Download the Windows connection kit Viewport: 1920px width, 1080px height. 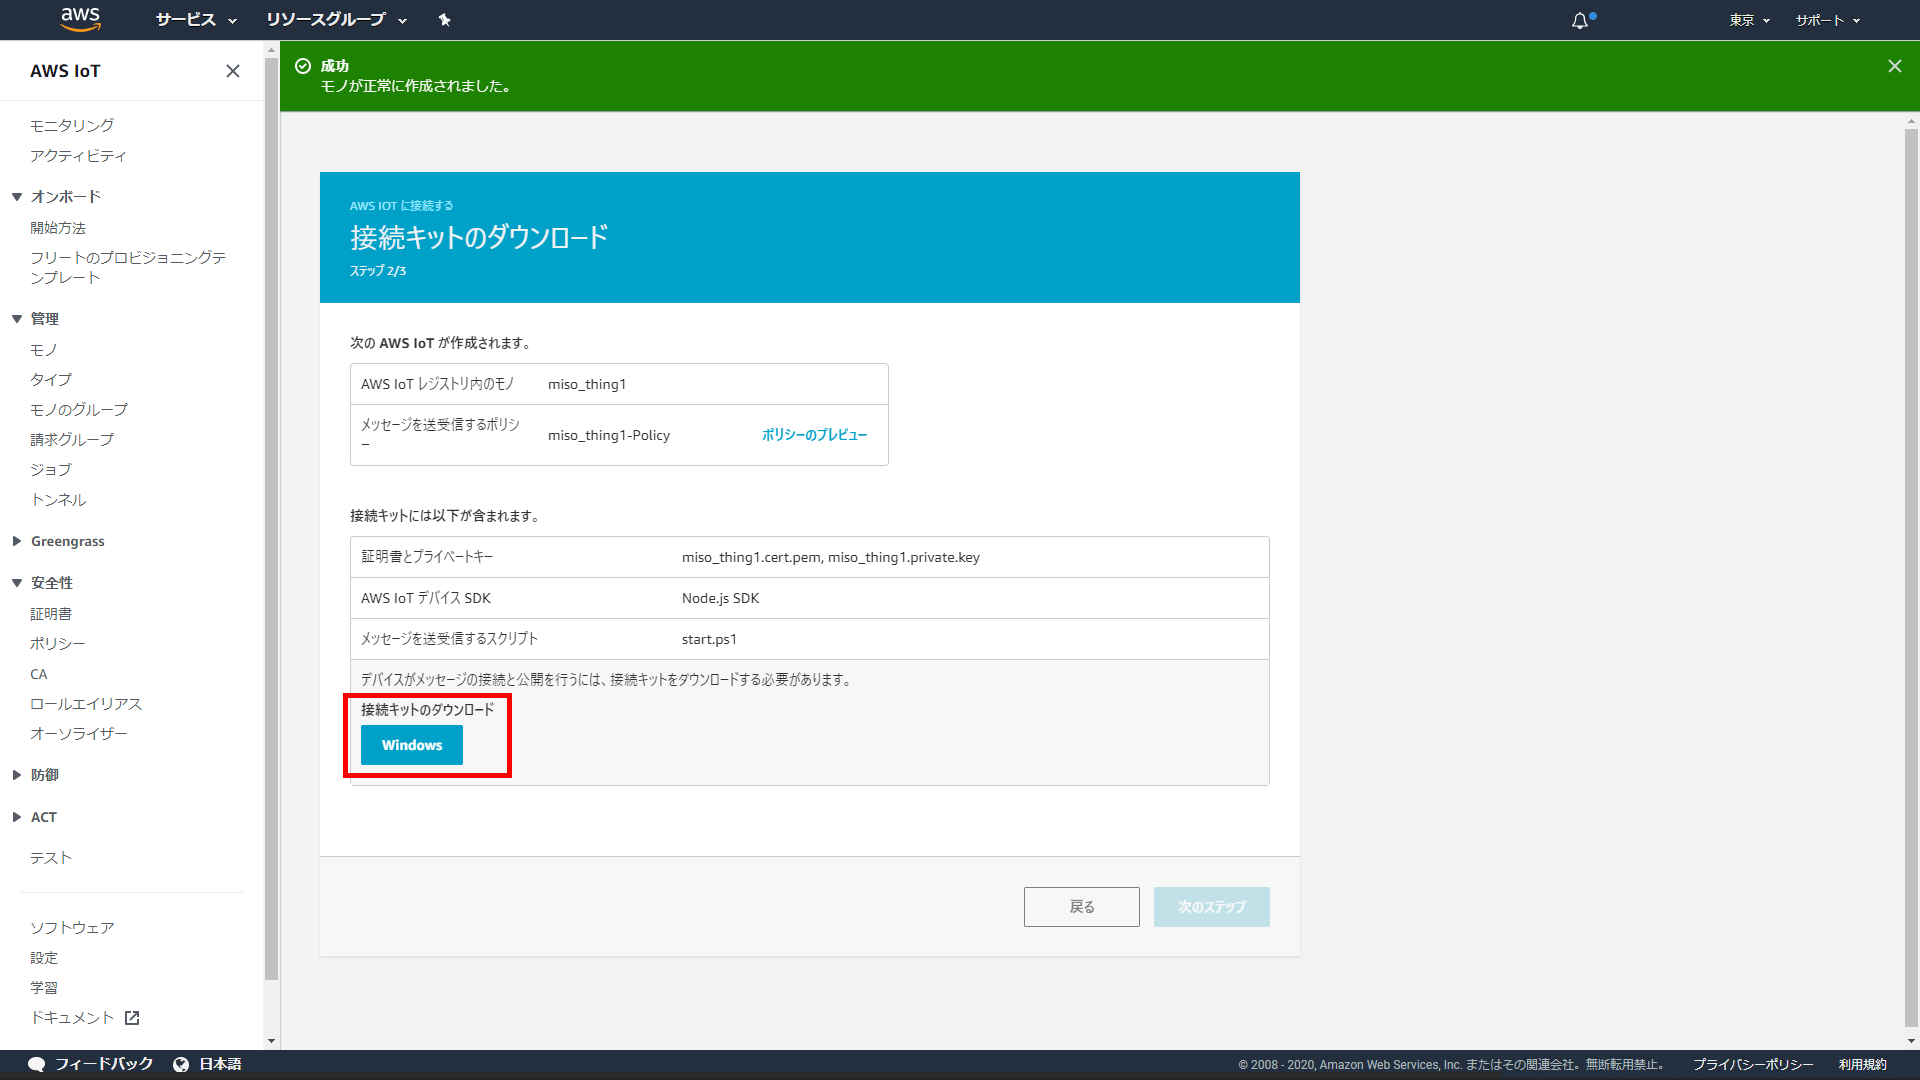point(412,745)
